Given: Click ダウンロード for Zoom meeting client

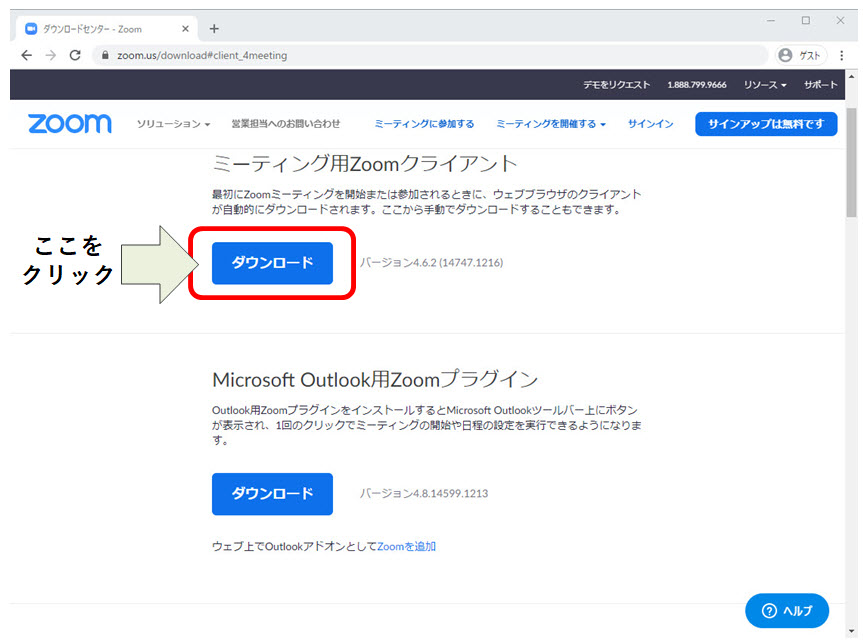Looking at the screenshot, I should click(x=272, y=263).
